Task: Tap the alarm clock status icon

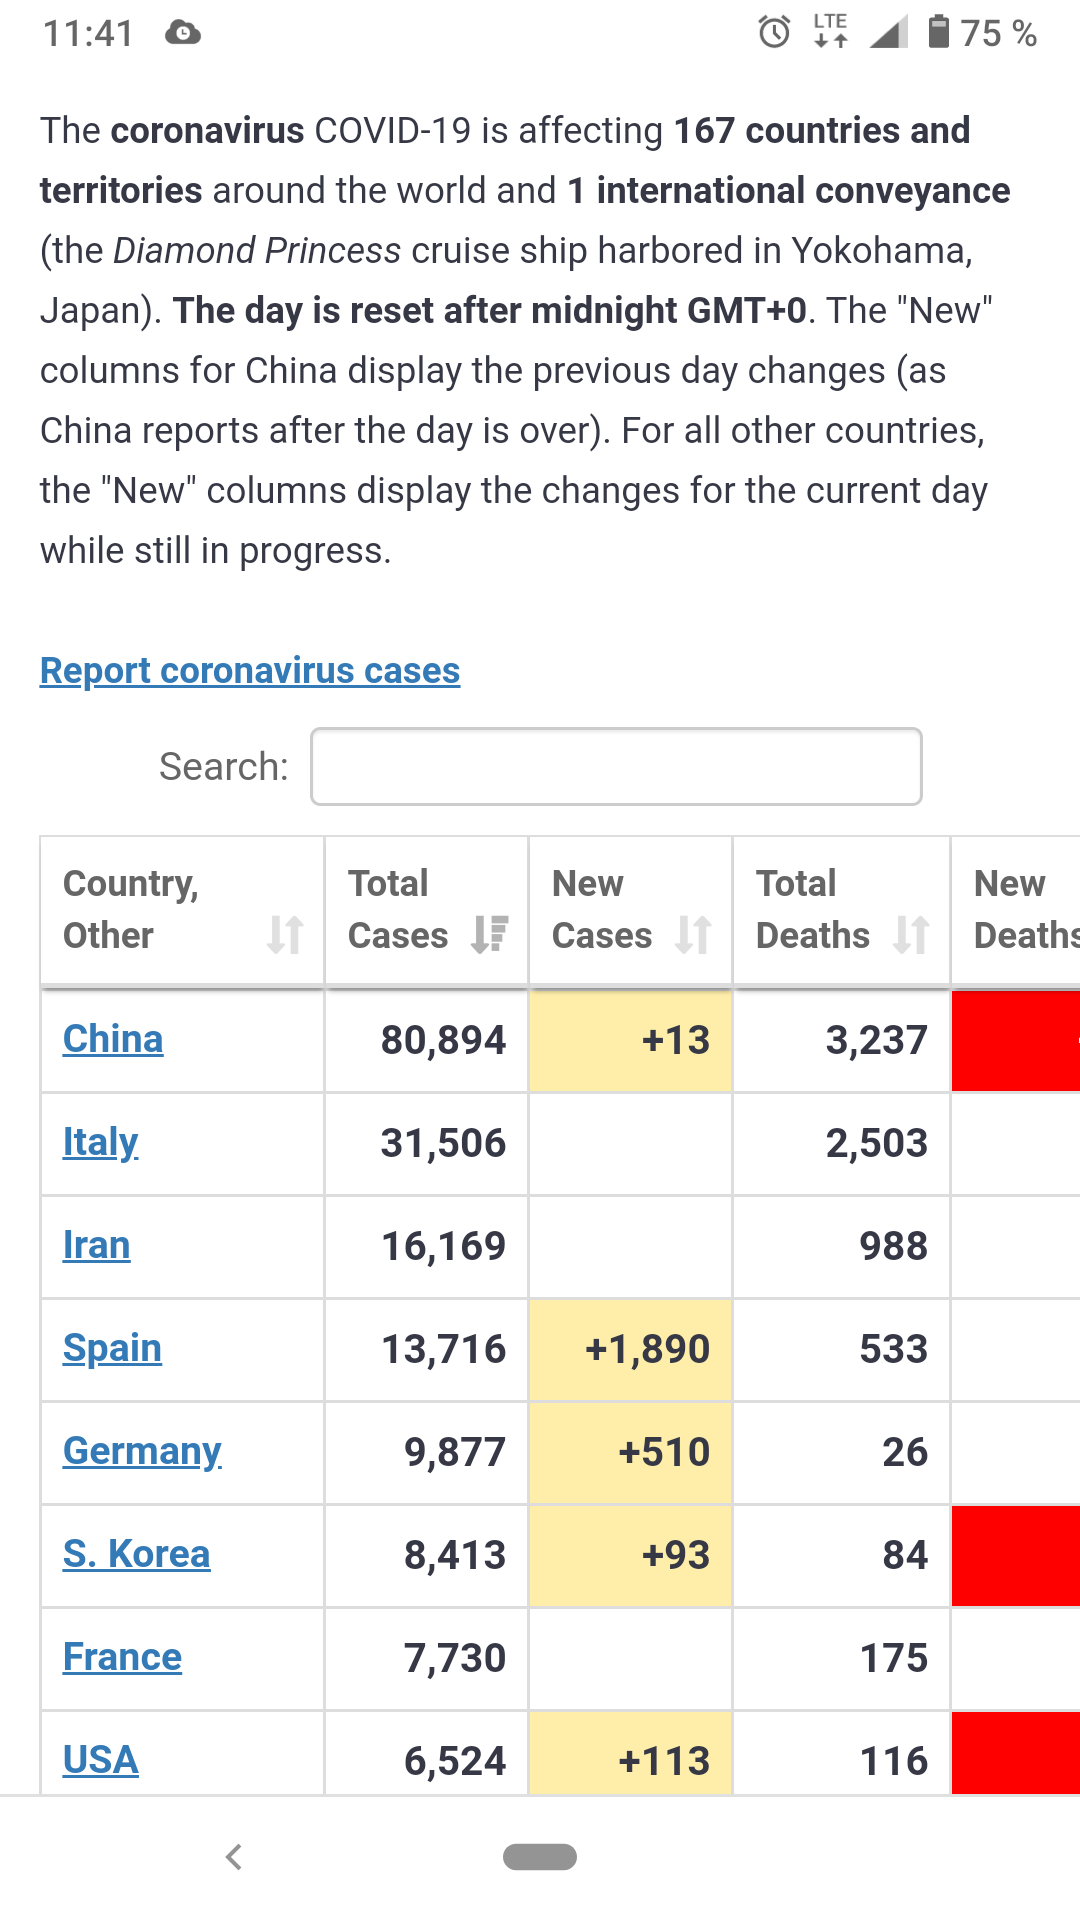Action: coord(774,33)
